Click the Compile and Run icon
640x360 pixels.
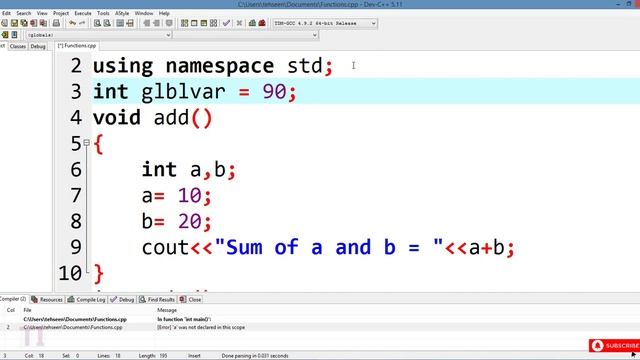(x=204, y=23)
